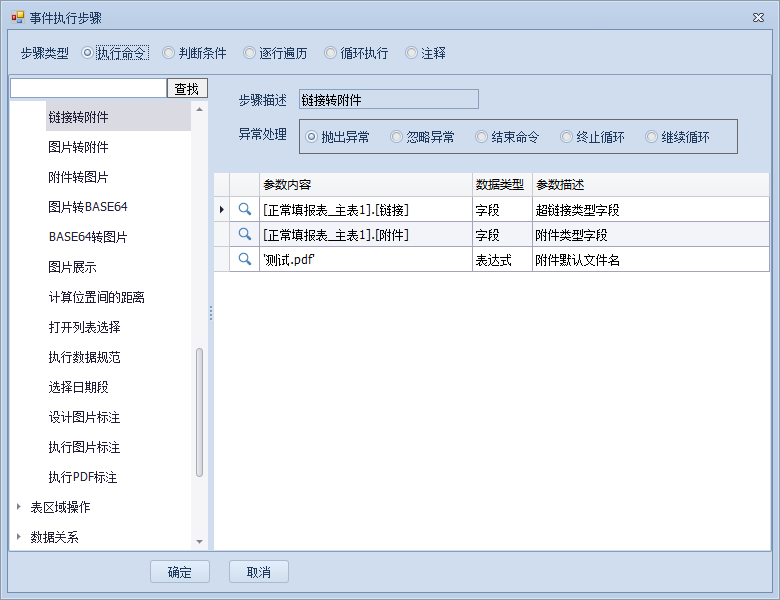Expand the 数据关系 tree node
Screen dimensions: 780x600
[x=19, y=537]
